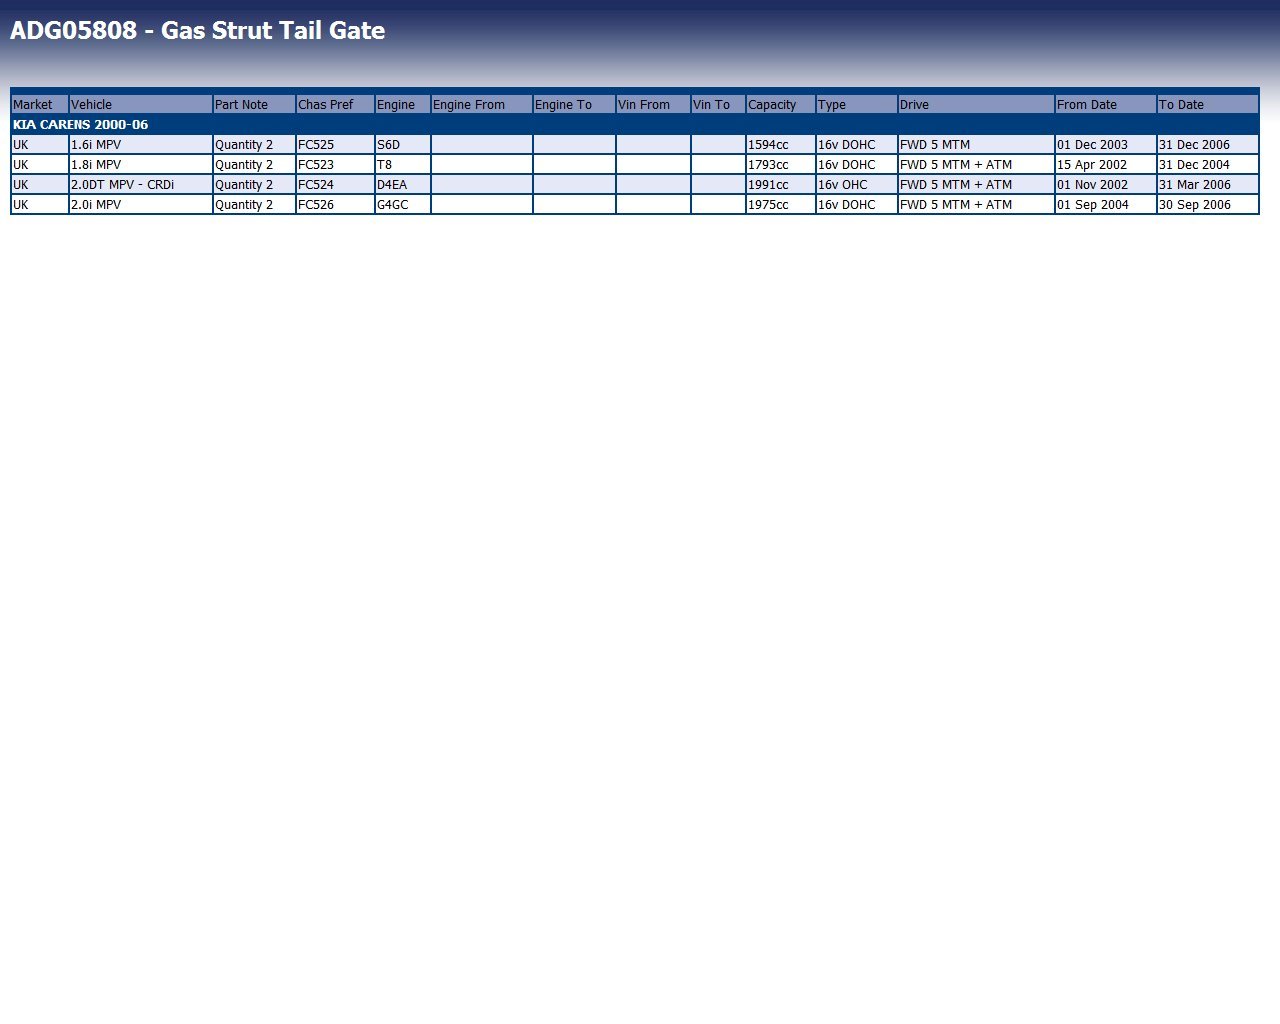The height and width of the screenshot is (1024, 1280).
Task: Select the Vehicle column header
Action: (x=141, y=104)
